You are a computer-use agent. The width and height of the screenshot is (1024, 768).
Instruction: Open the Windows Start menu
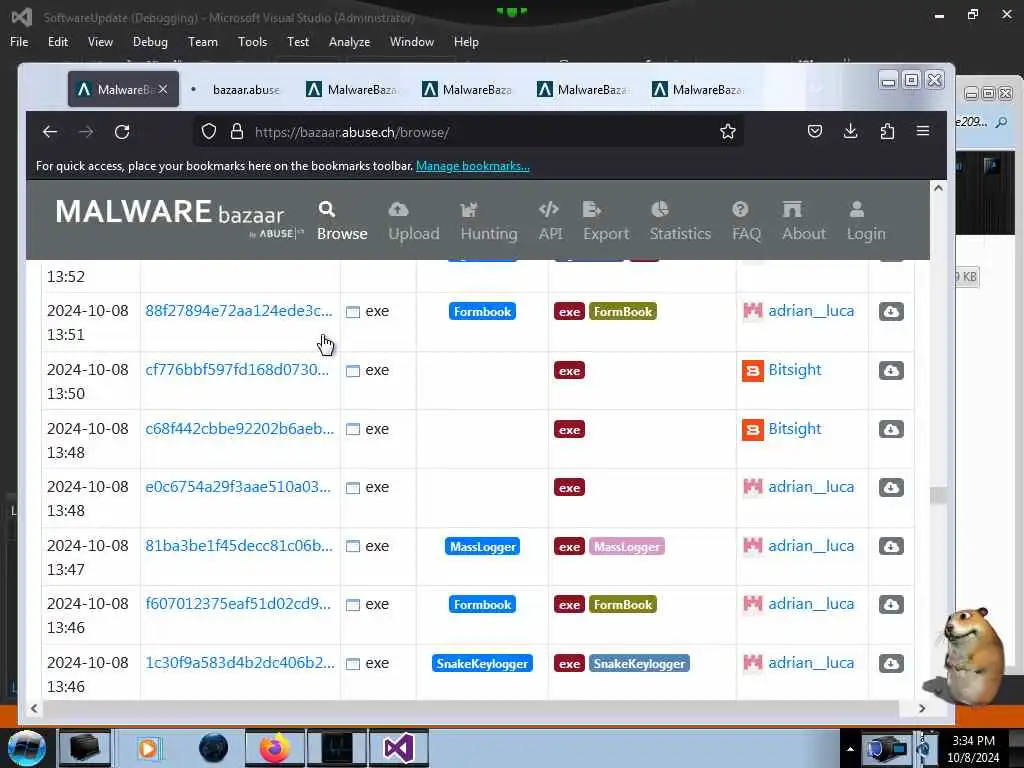pos(27,748)
